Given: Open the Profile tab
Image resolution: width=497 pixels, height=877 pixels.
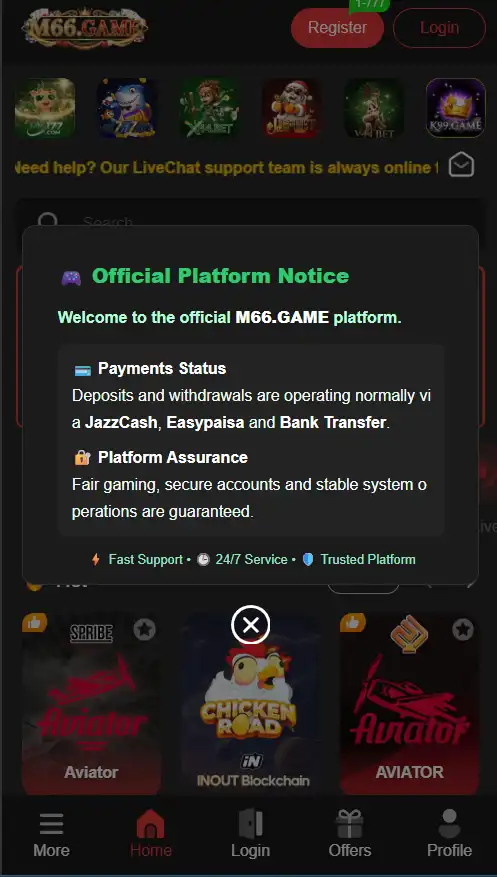Looking at the screenshot, I should pyautogui.click(x=449, y=835).
